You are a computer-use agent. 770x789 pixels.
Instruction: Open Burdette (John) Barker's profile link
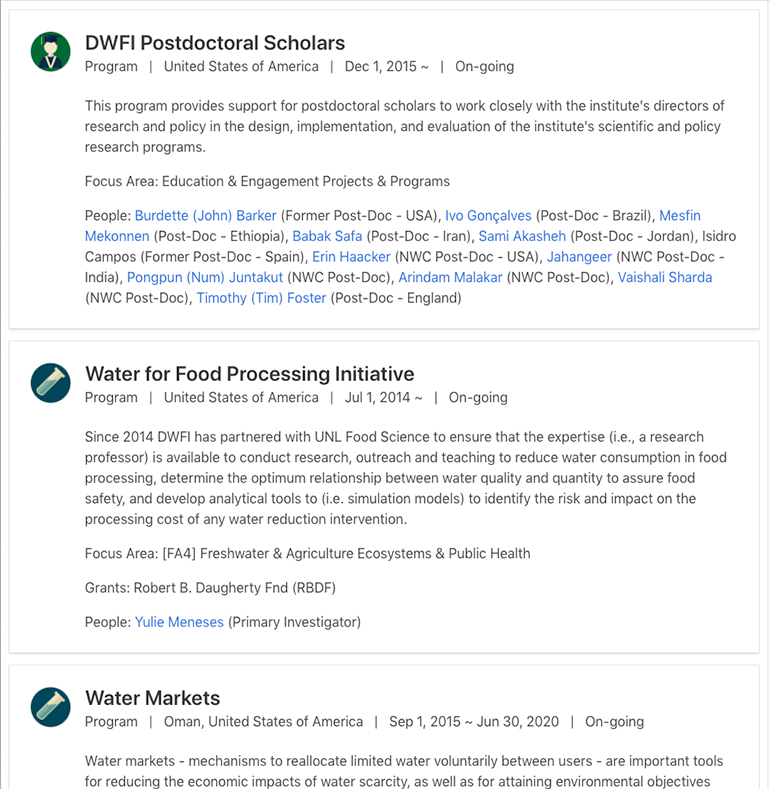click(x=205, y=215)
